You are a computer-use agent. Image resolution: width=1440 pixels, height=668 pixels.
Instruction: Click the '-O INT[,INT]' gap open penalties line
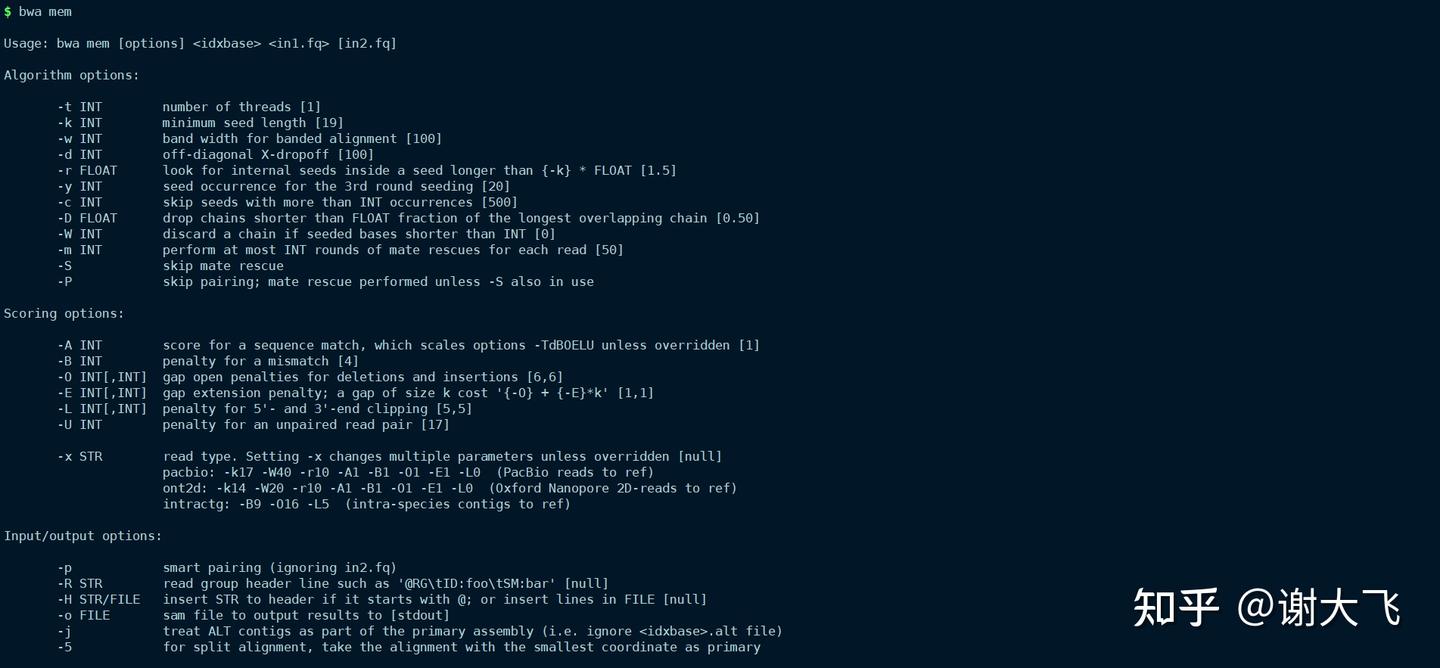[x=310, y=377]
